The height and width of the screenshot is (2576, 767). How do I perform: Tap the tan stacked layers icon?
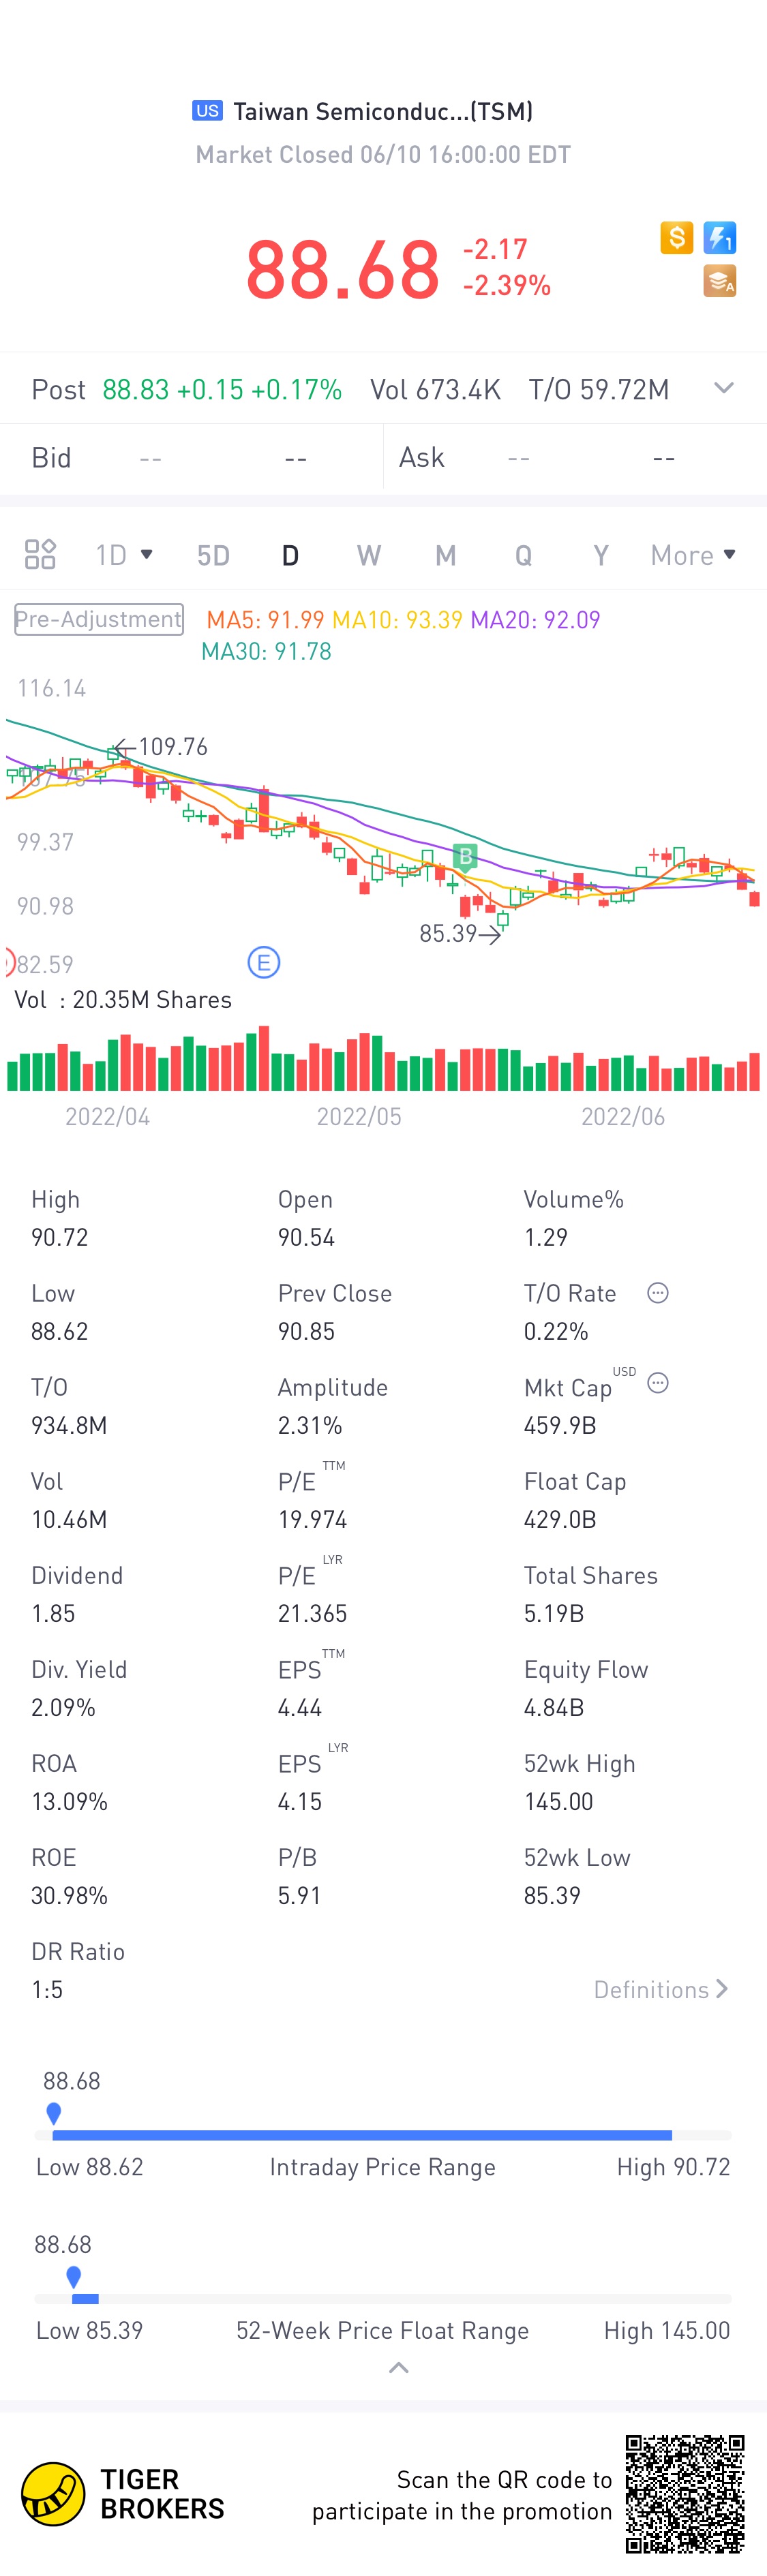[720, 281]
